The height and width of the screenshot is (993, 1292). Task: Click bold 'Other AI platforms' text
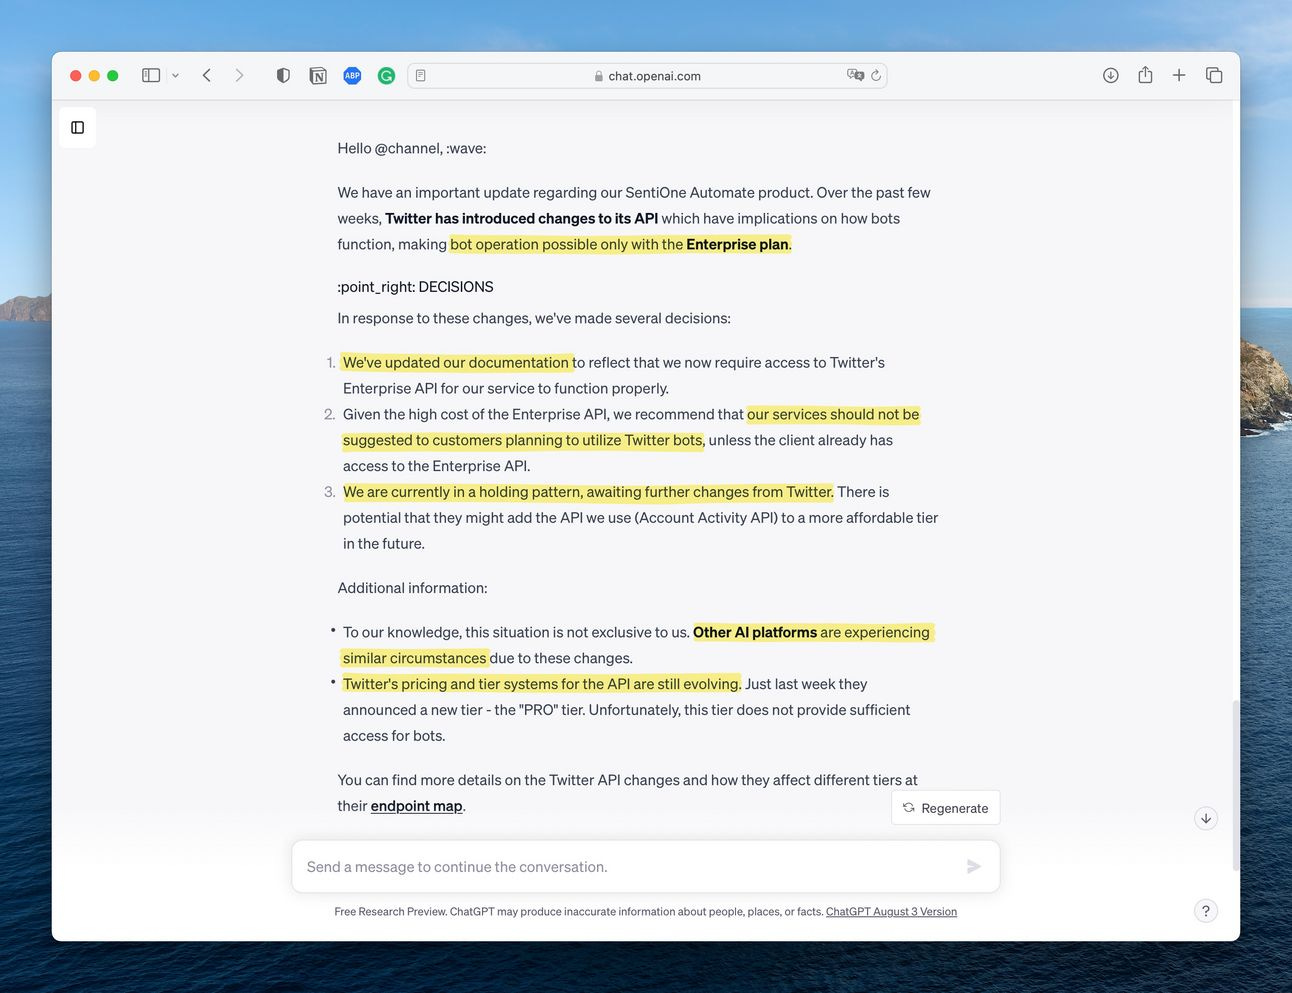pyautogui.click(x=755, y=632)
